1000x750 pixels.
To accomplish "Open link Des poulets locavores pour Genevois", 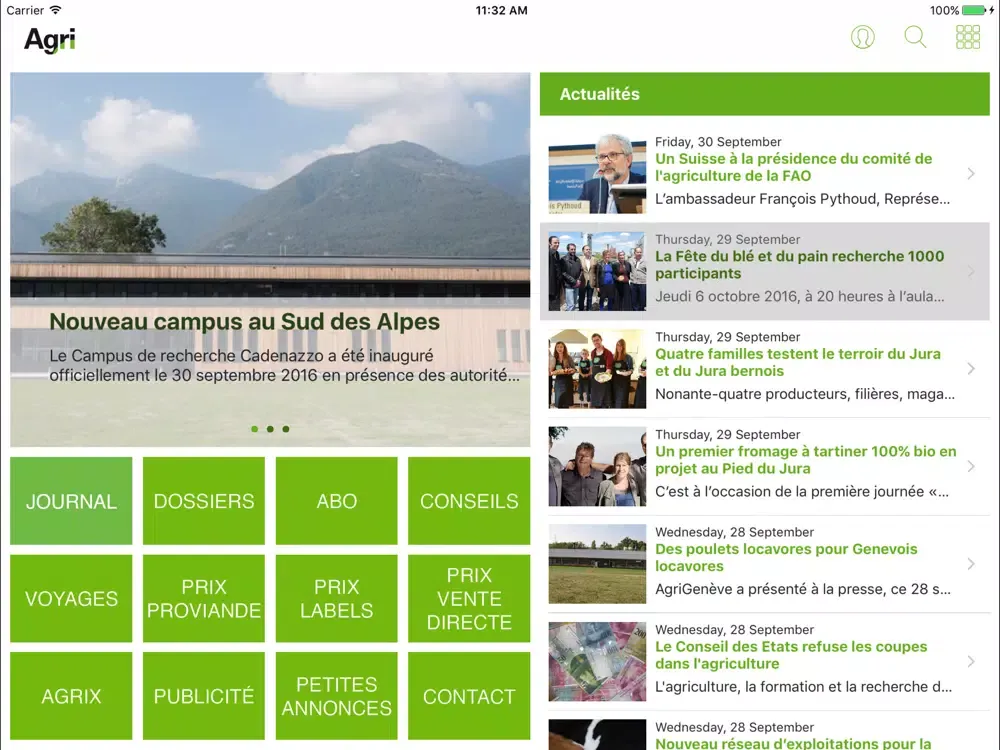I will point(786,557).
